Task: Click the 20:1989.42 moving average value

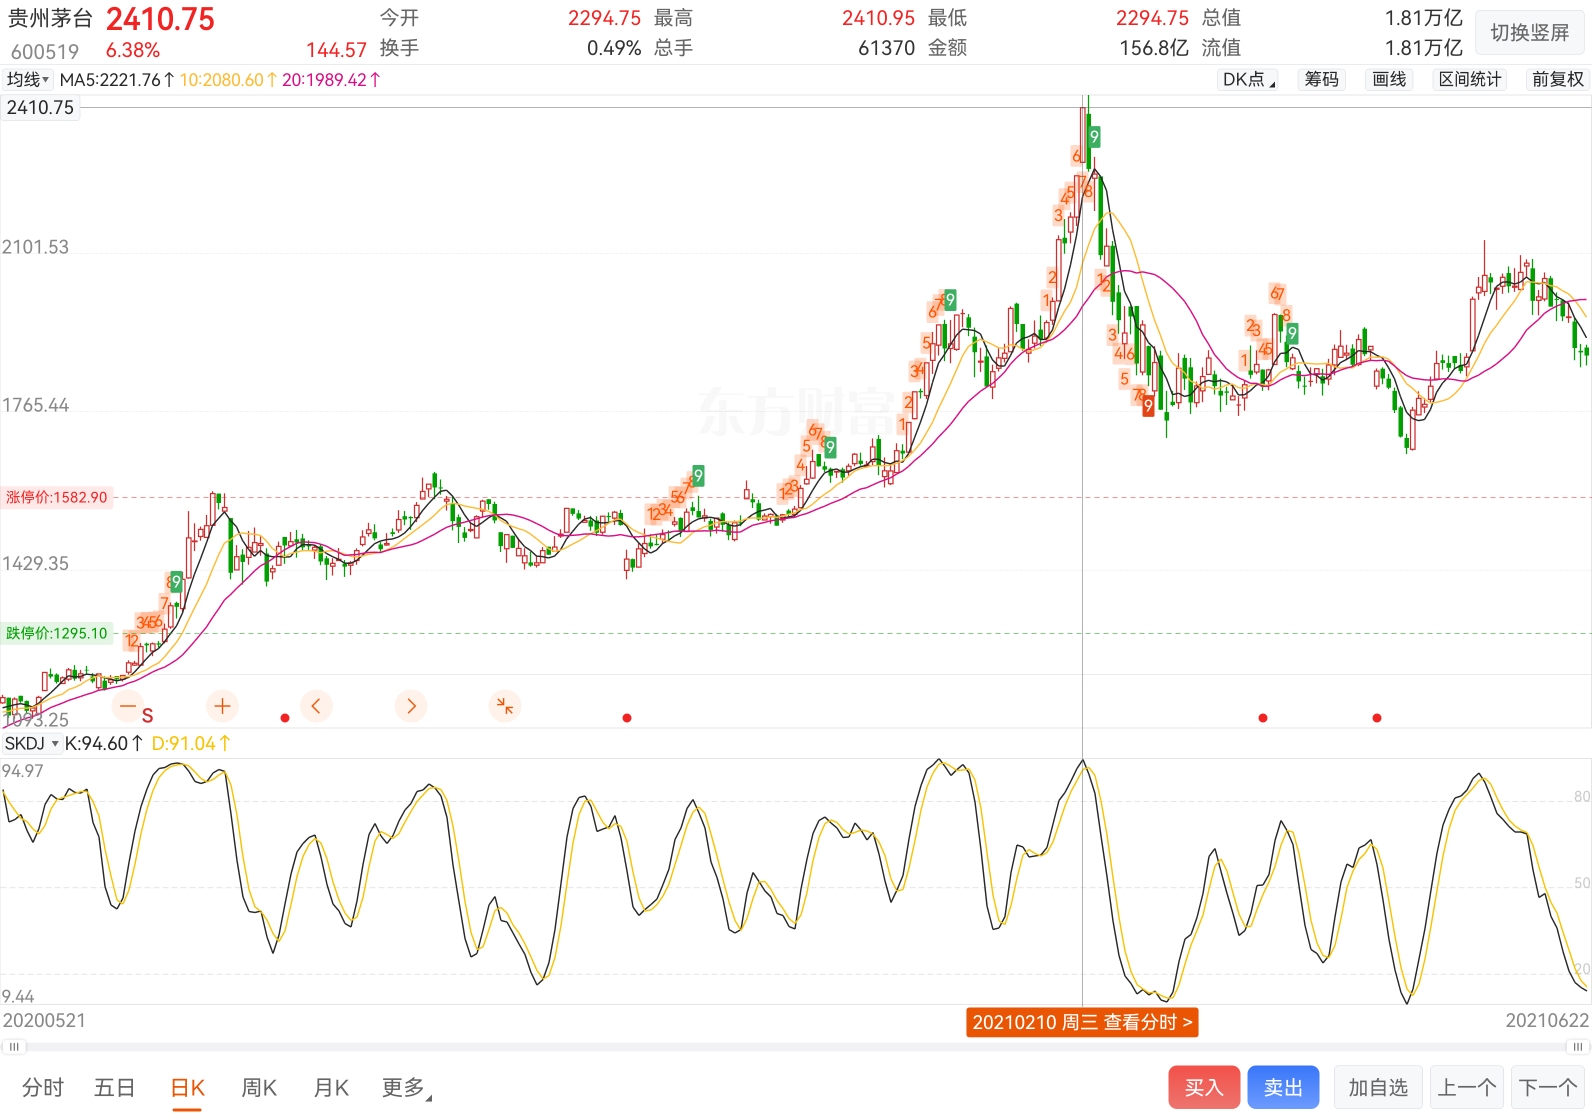Action: pyautogui.click(x=331, y=79)
